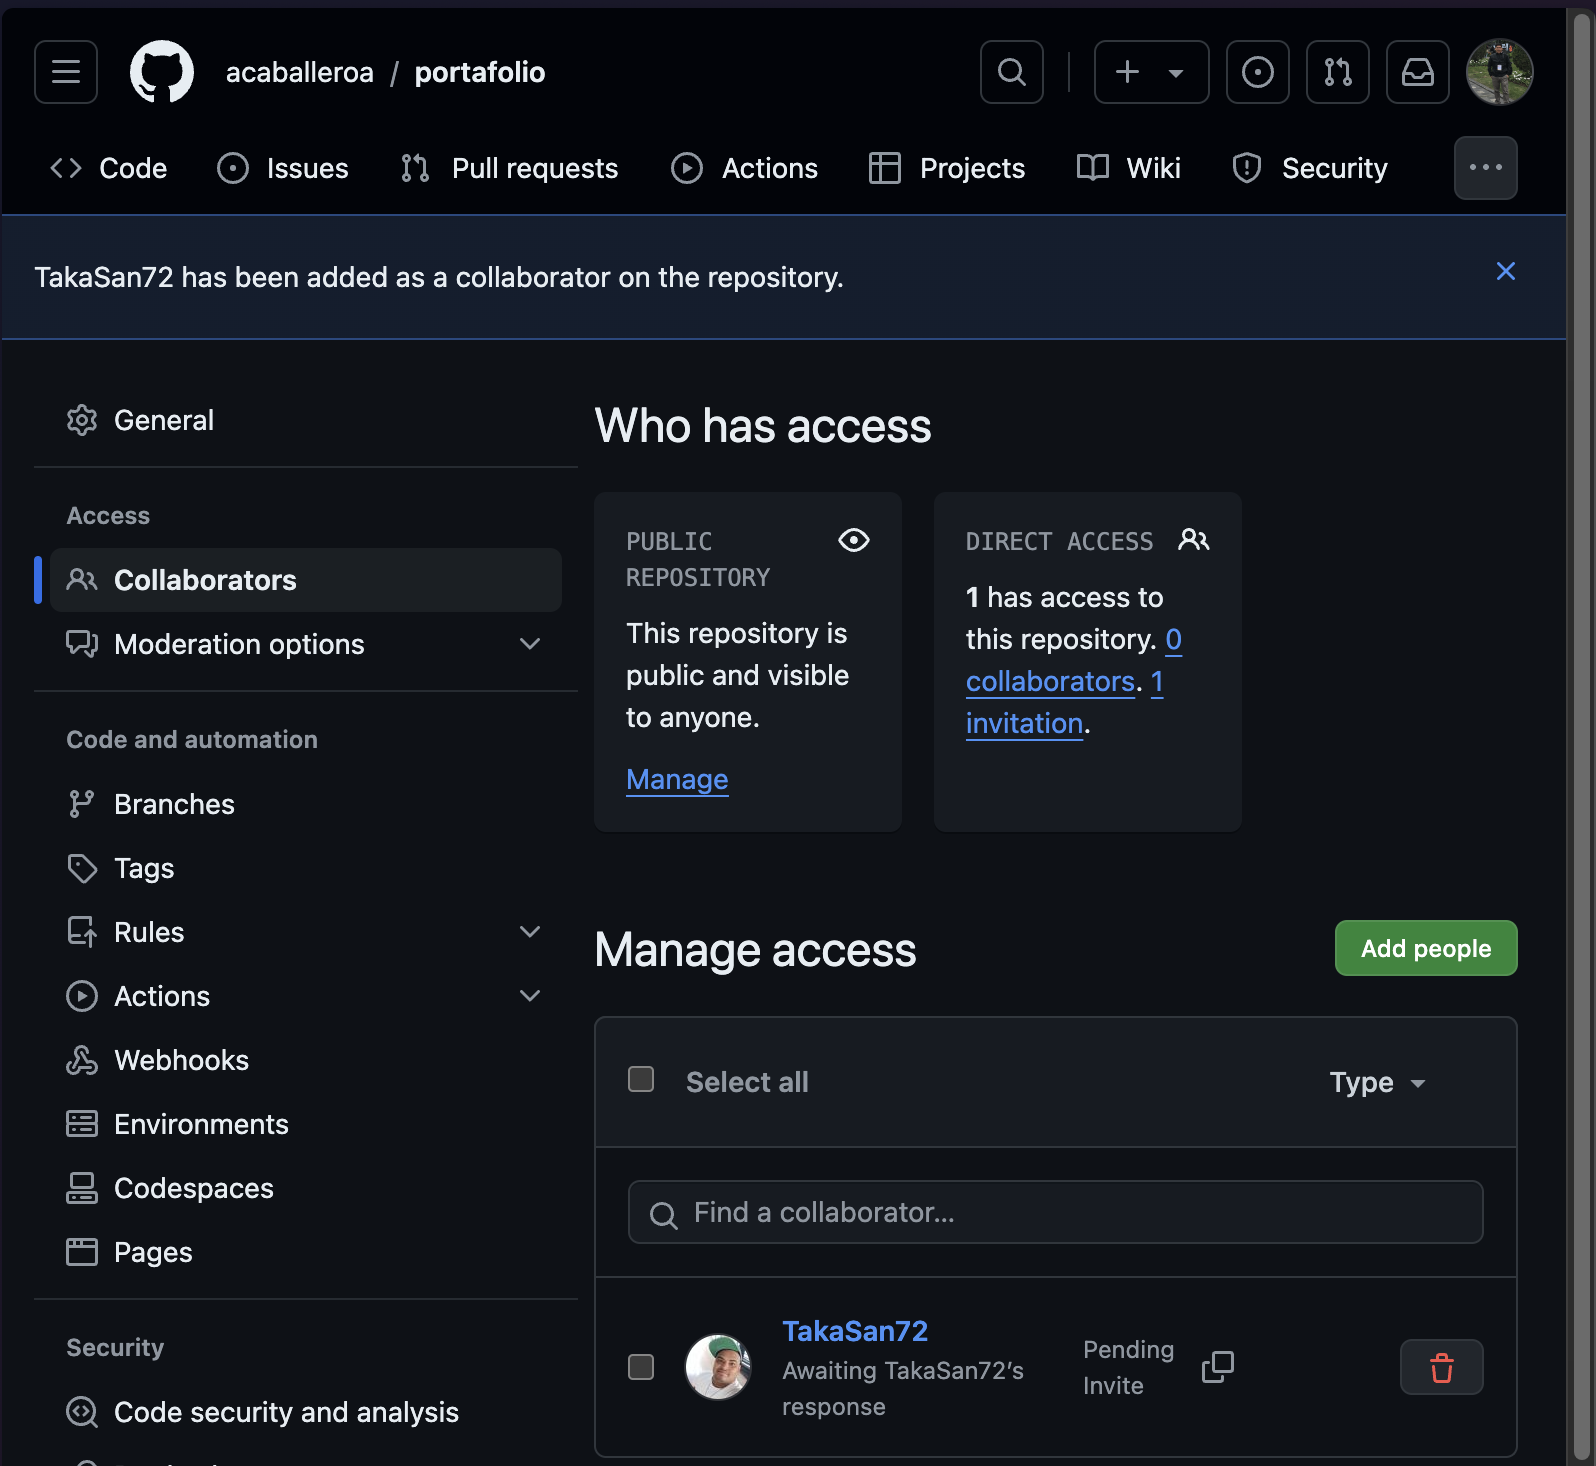Open the Type filter dropdown

pyautogui.click(x=1377, y=1082)
